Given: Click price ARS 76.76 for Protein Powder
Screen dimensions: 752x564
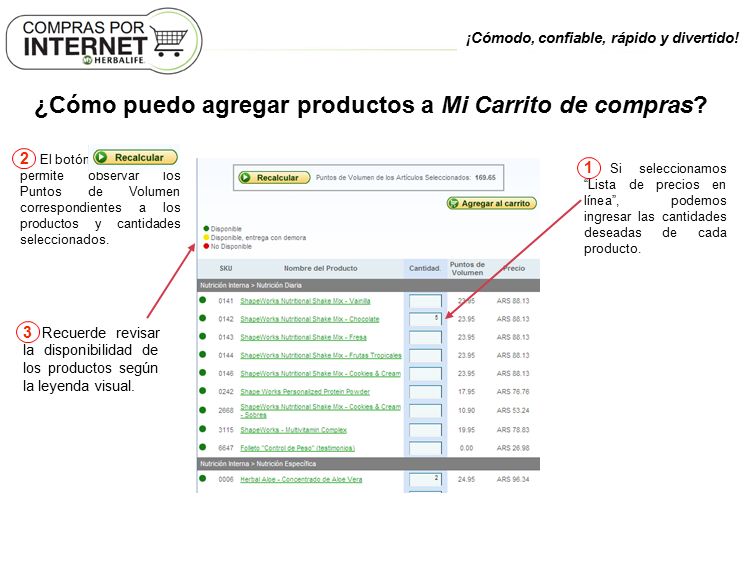Looking at the screenshot, I should [513, 392].
